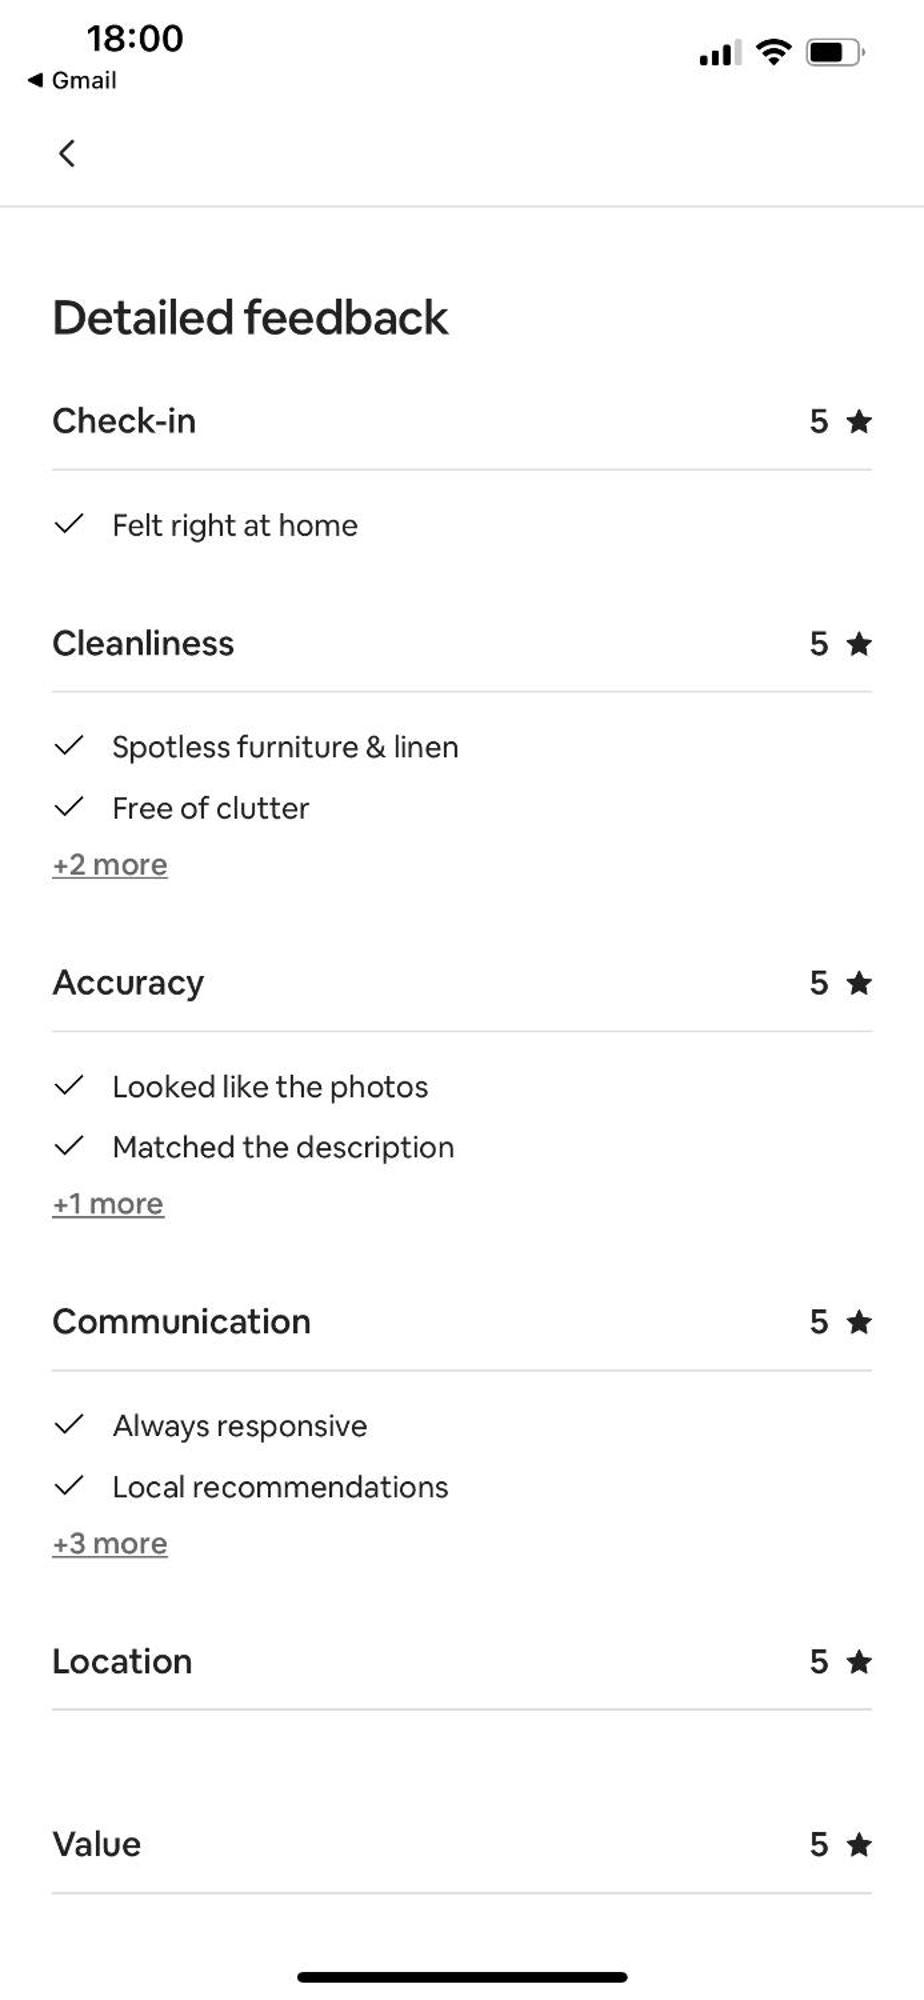Viewport: 924px width, 2000px height.
Task: Tap the Location star icon
Action: [x=859, y=1662]
